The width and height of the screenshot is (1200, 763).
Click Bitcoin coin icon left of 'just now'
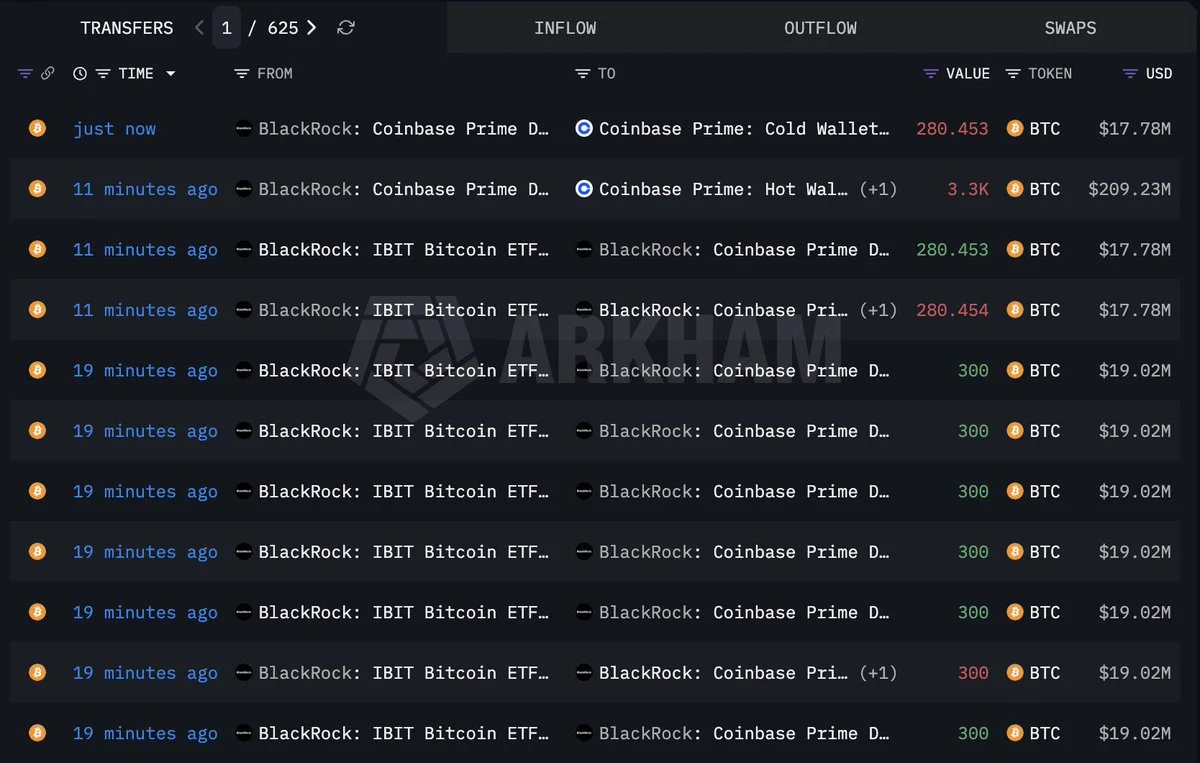37,128
